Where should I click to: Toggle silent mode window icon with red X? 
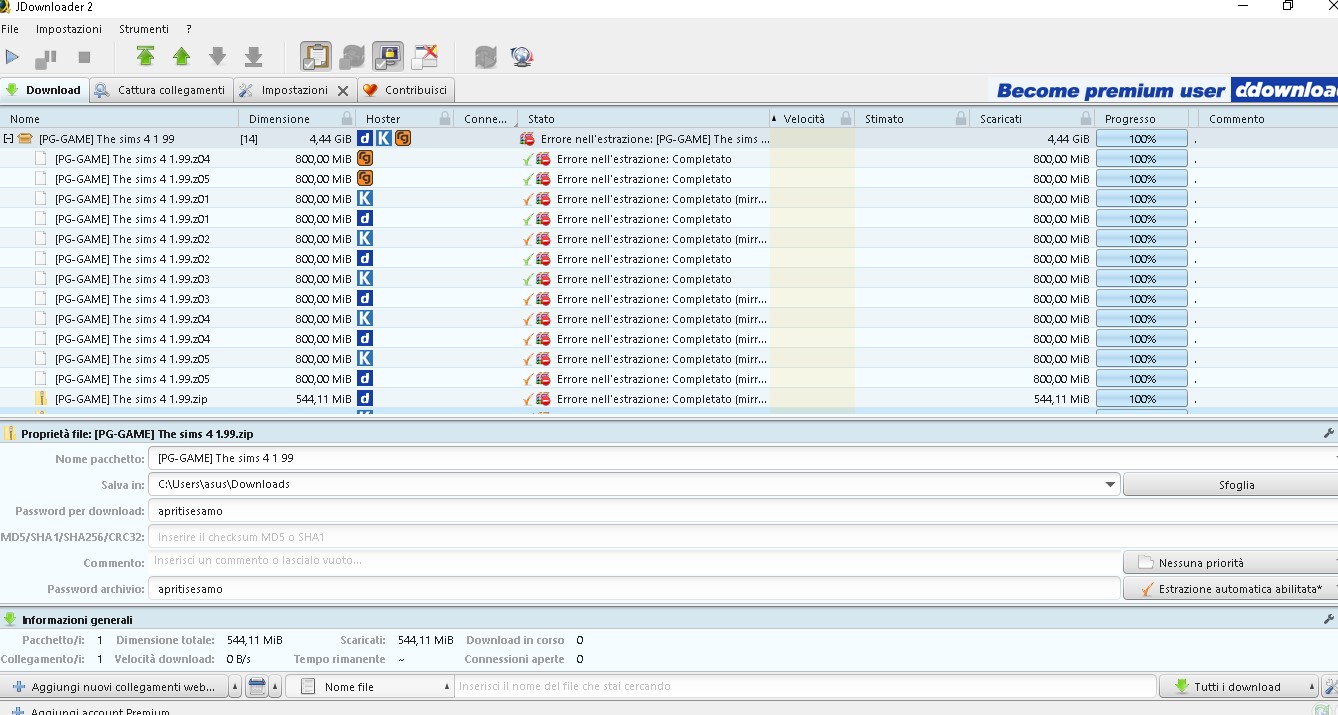tap(425, 56)
